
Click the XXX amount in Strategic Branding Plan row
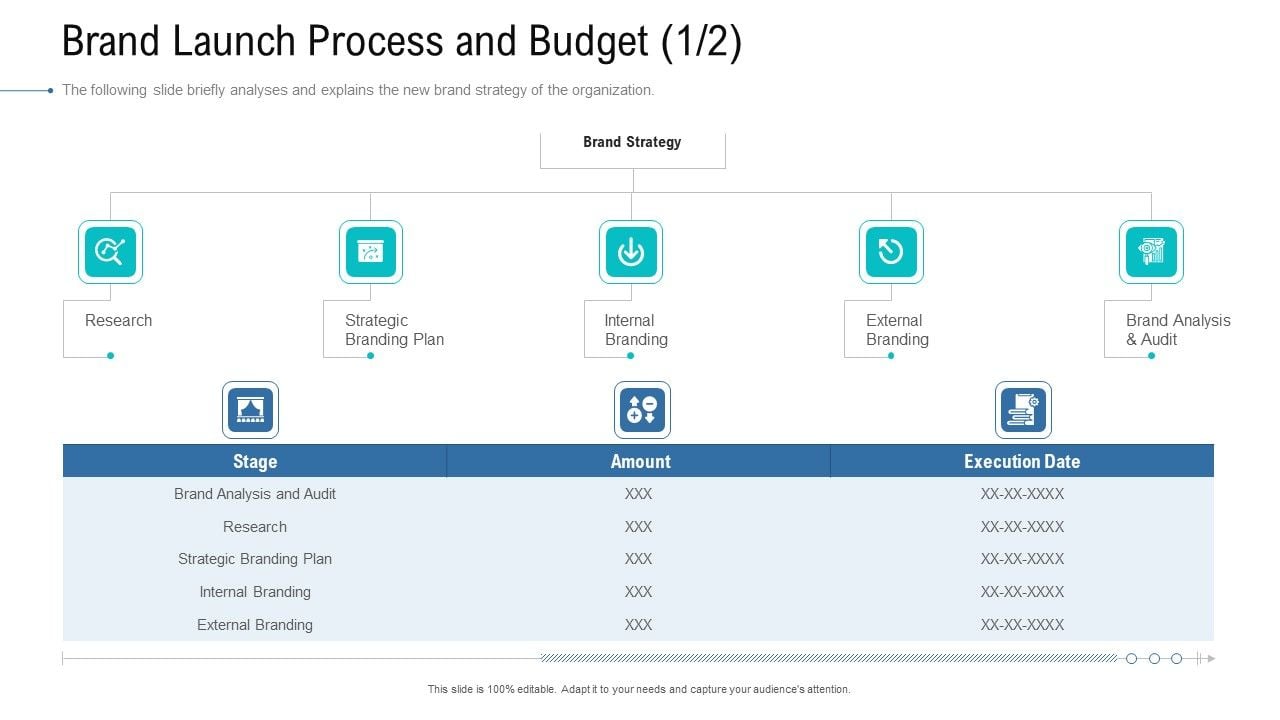point(638,559)
